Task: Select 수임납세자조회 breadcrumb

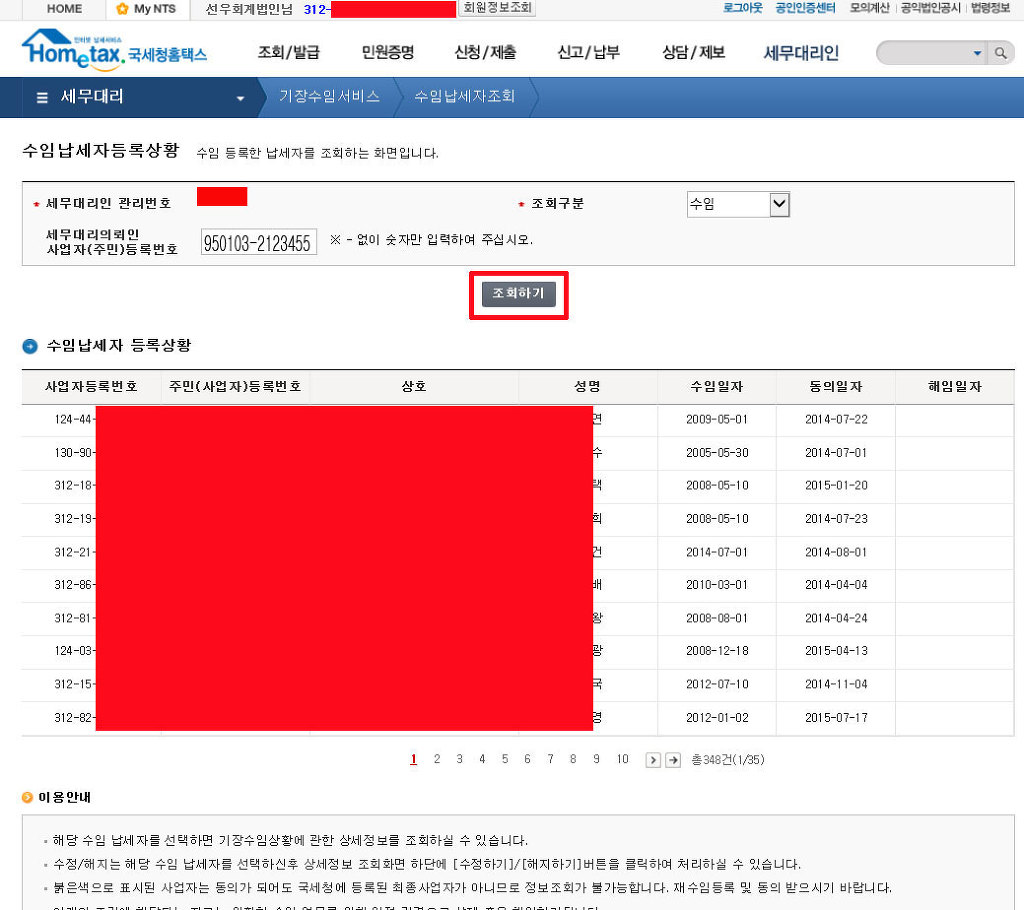Action: pyautogui.click(x=464, y=97)
